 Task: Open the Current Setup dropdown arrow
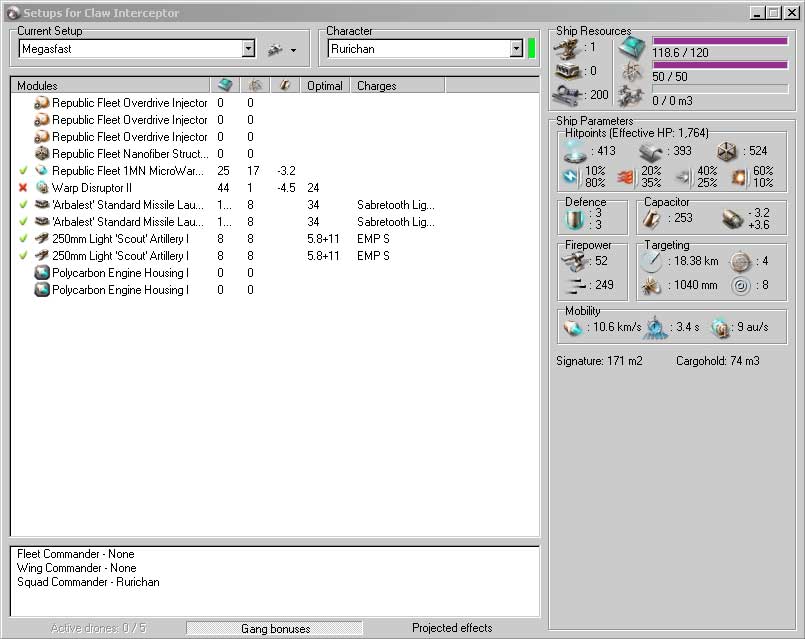pyautogui.click(x=248, y=49)
